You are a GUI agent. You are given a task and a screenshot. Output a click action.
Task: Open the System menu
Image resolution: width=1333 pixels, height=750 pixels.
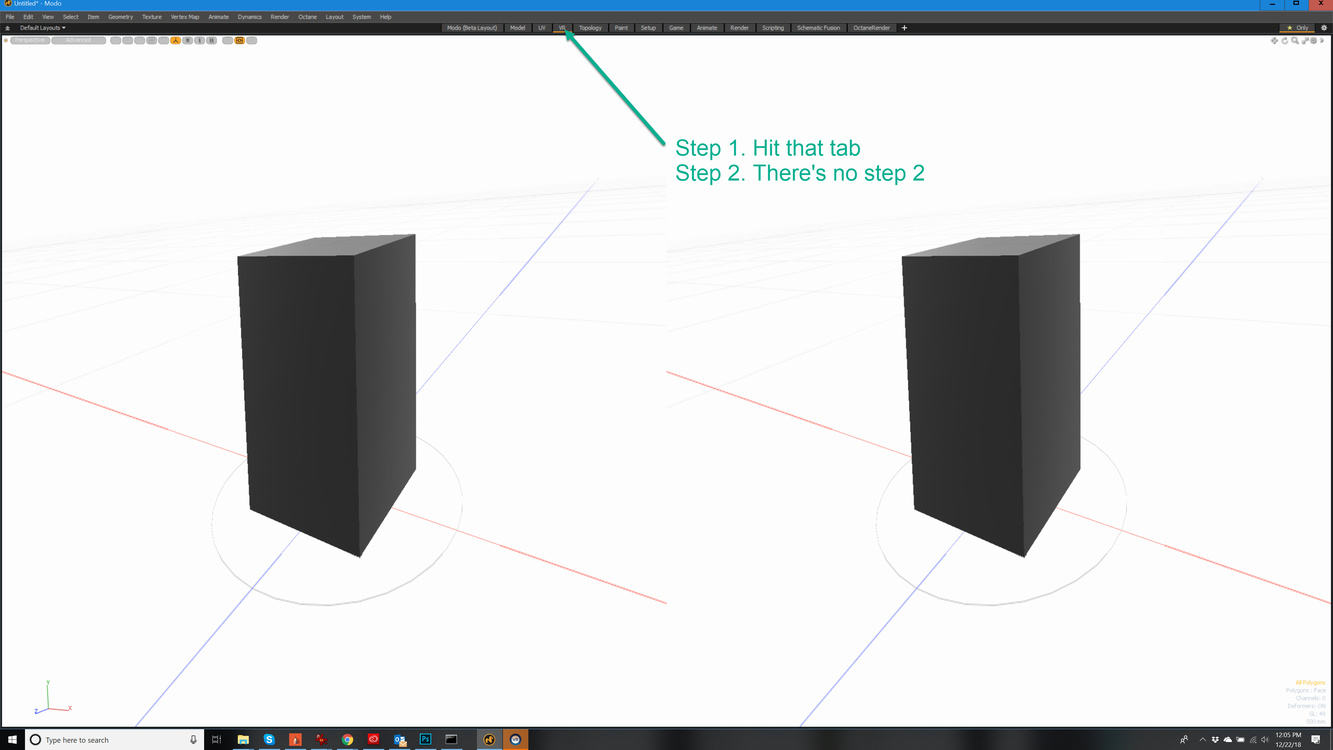[x=361, y=17]
